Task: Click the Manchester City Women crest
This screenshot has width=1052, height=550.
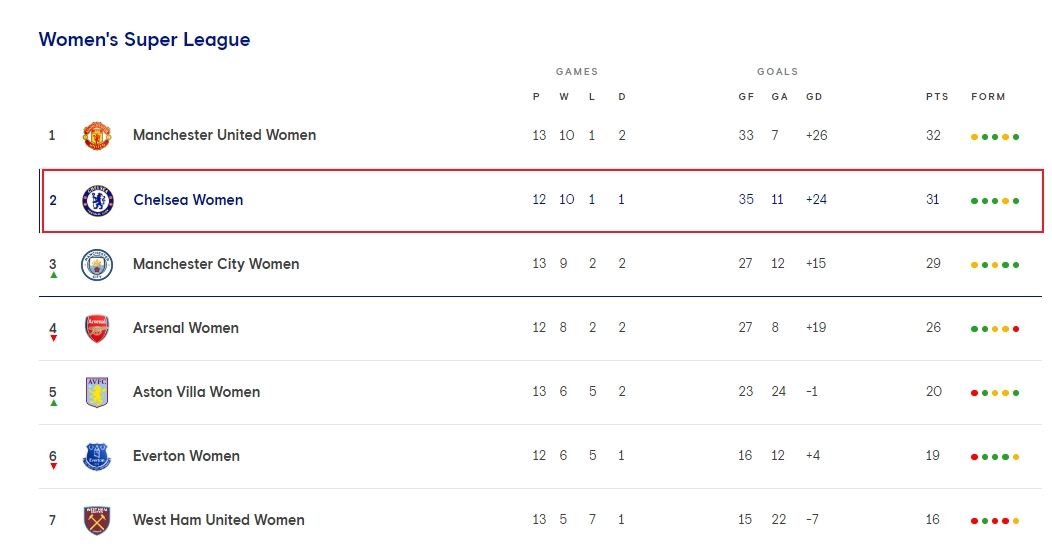Action: pos(97,264)
